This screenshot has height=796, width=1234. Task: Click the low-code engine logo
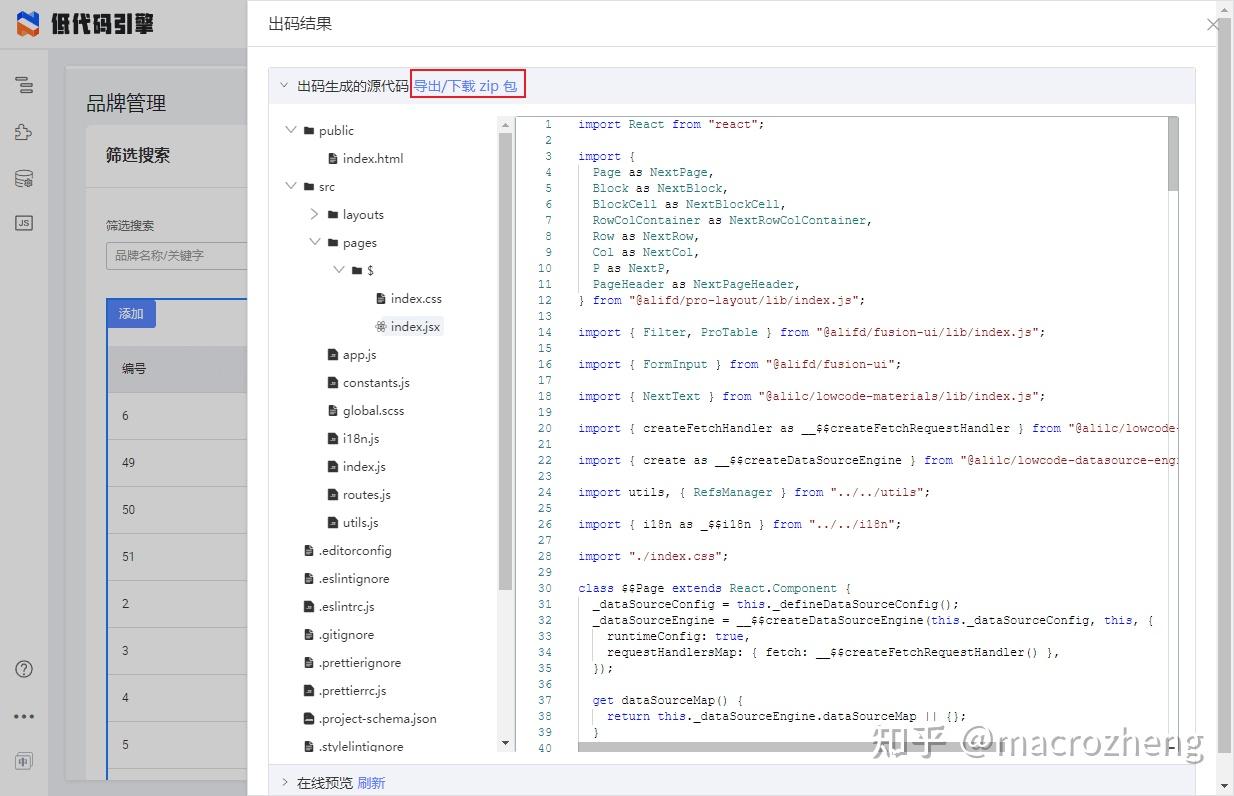pyautogui.click(x=85, y=24)
